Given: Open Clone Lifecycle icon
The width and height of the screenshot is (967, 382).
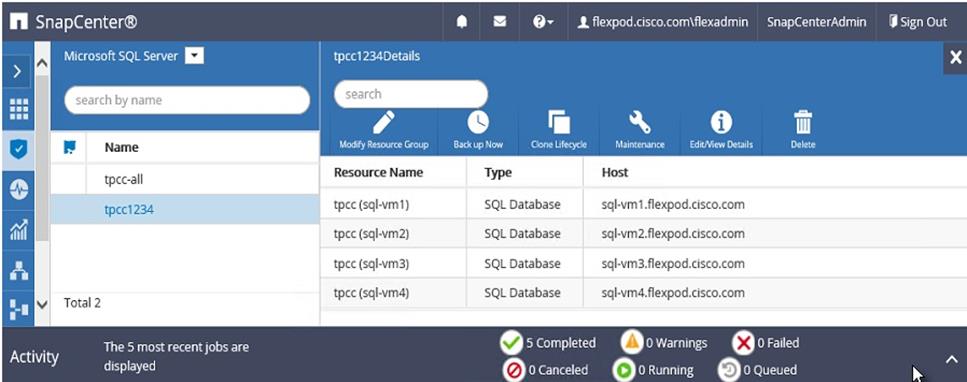Looking at the screenshot, I should tap(559, 123).
